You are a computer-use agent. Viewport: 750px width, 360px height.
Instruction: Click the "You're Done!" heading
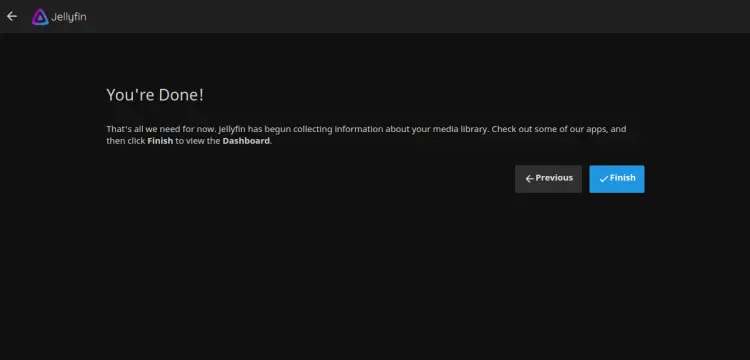point(155,95)
